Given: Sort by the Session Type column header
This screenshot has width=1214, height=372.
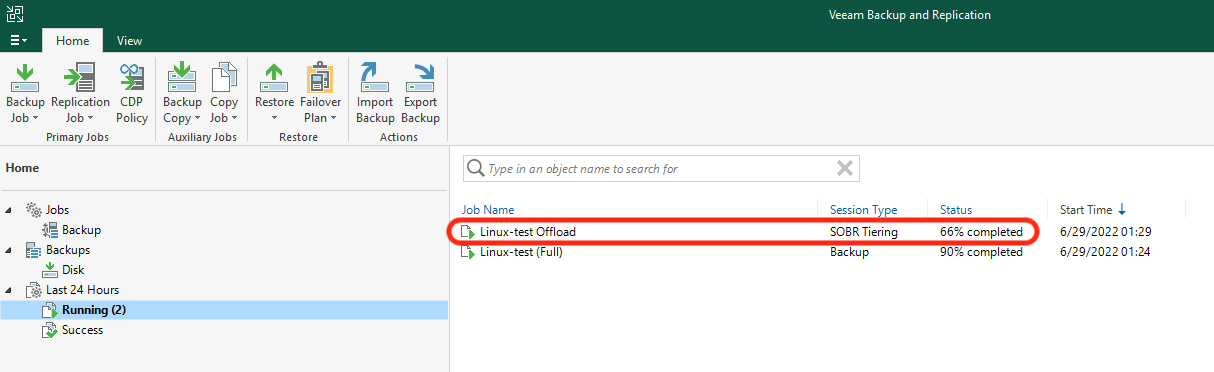Looking at the screenshot, I should click(x=863, y=210).
